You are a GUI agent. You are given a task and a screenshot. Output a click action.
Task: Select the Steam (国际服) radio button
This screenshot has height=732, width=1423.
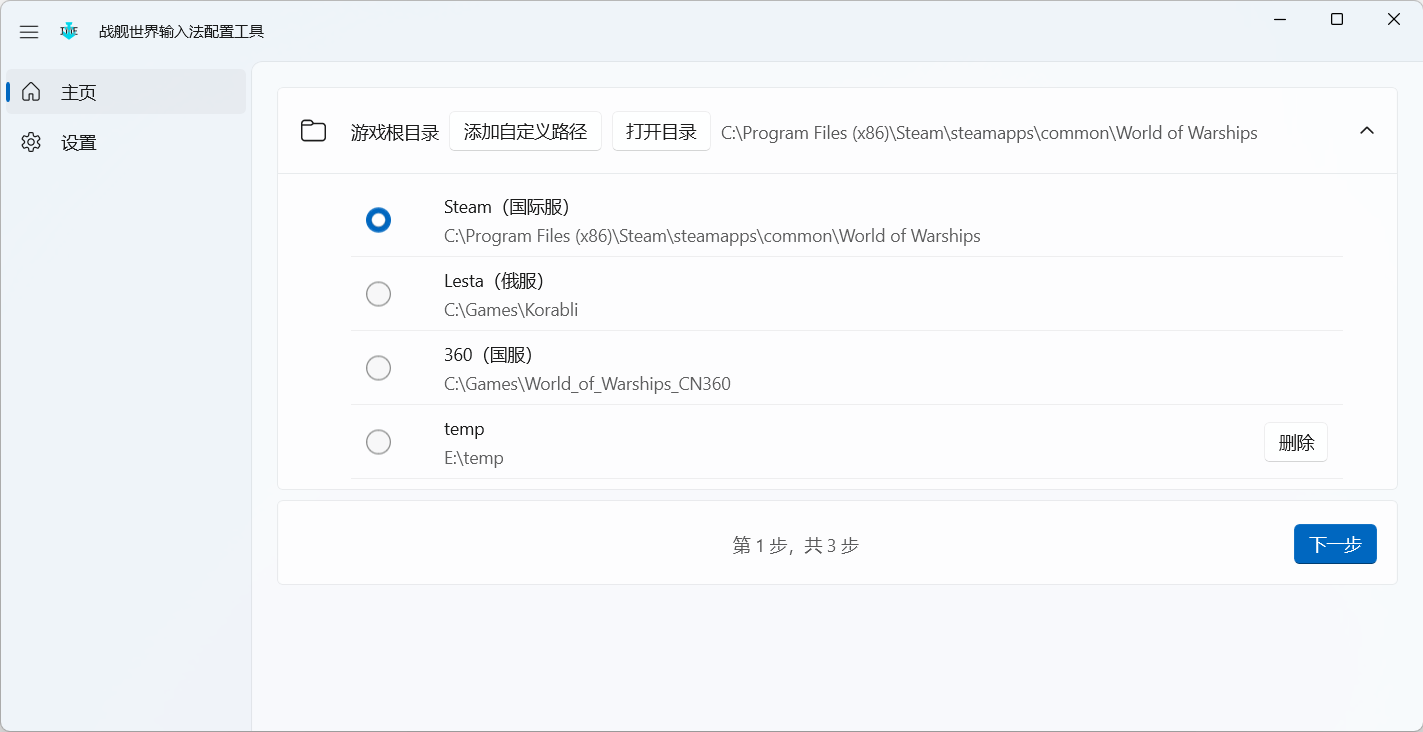378,220
